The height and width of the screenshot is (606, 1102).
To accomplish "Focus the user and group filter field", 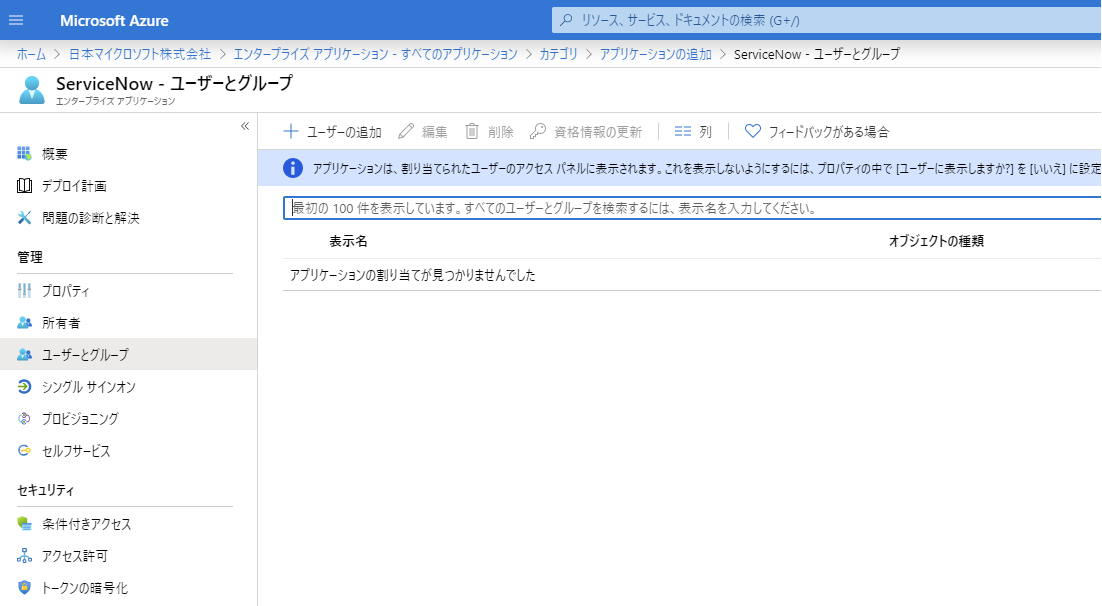I will 692,208.
